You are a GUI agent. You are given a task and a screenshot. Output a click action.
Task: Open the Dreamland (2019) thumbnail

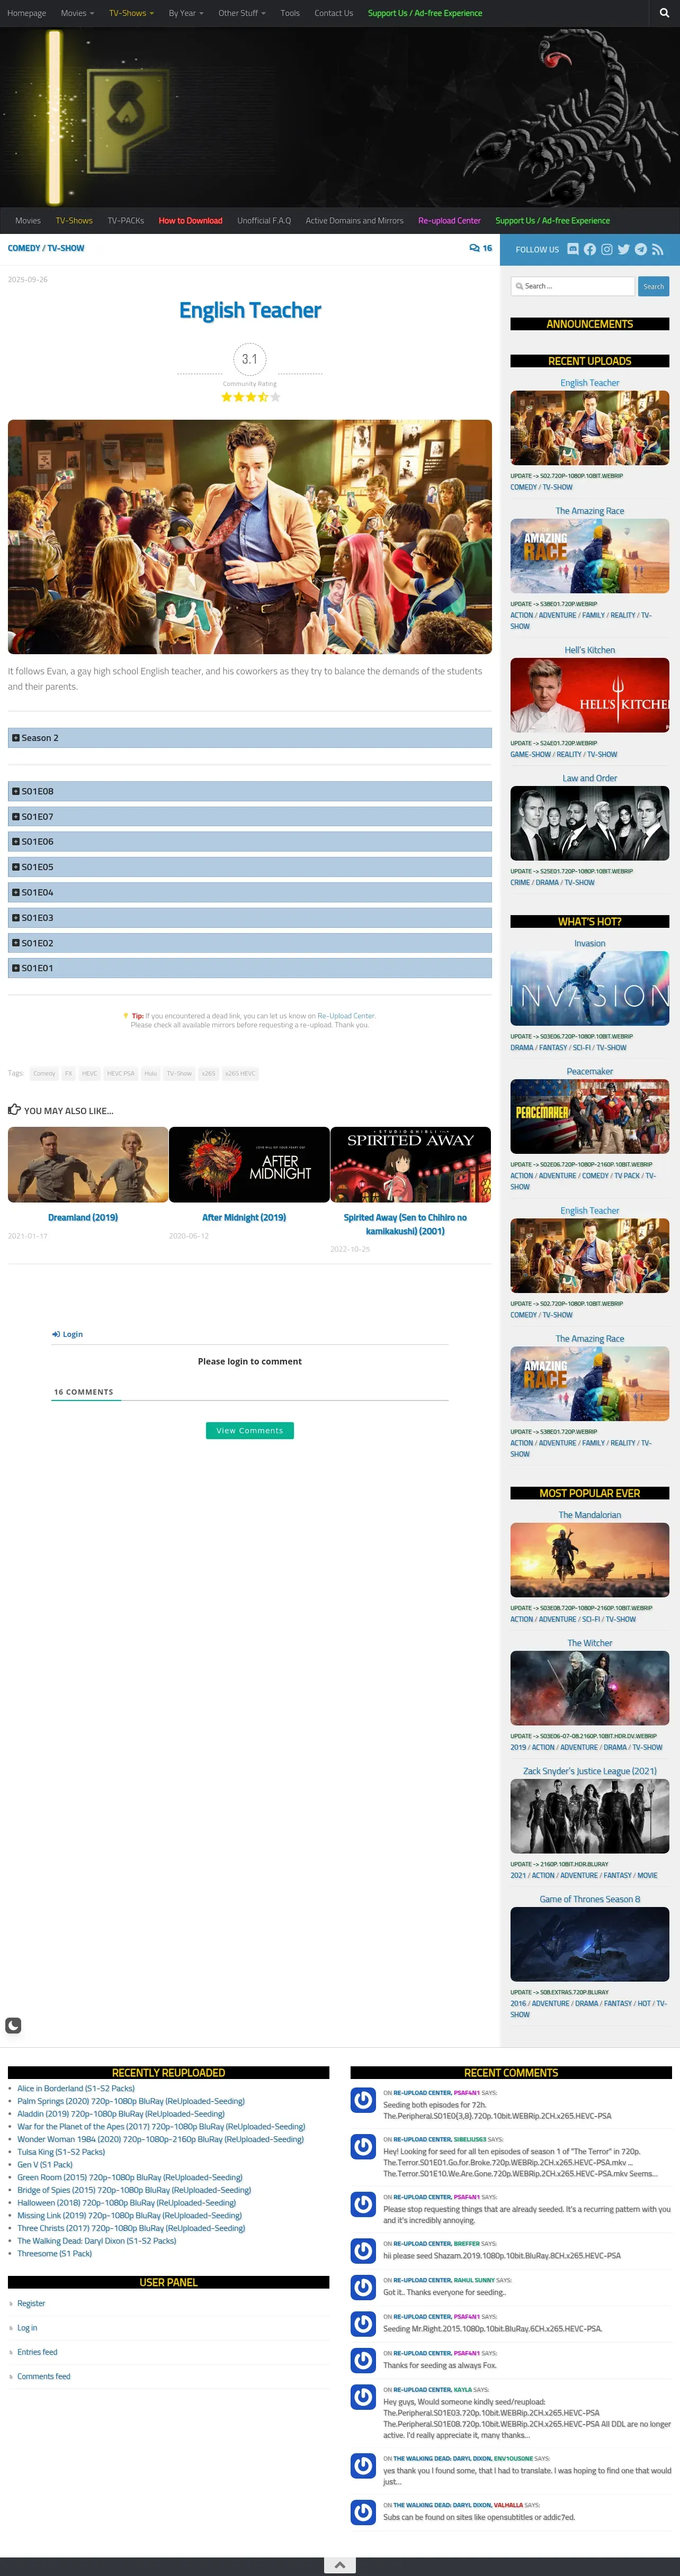coord(88,1164)
